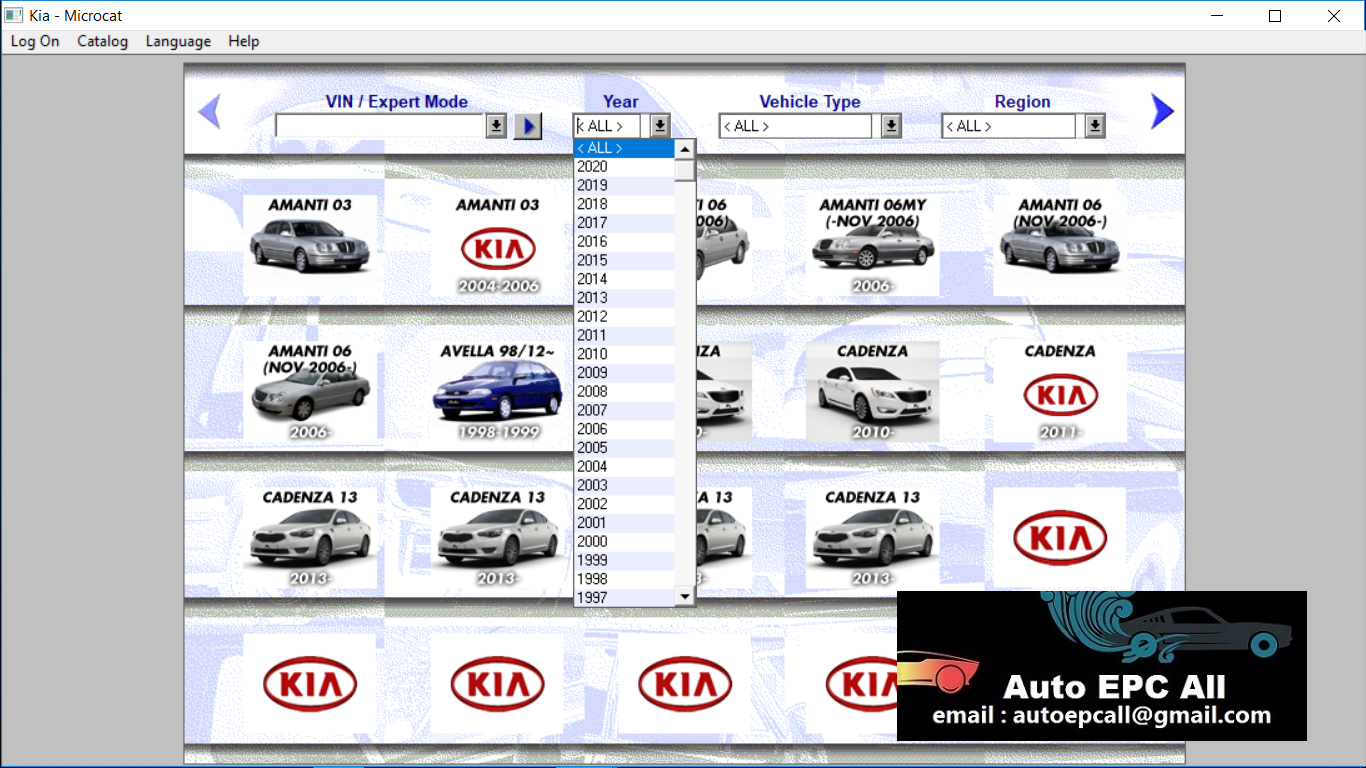Click the Year list scrollbar up arrow
This screenshot has width=1366, height=768.
pyautogui.click(x=684, y=150)
